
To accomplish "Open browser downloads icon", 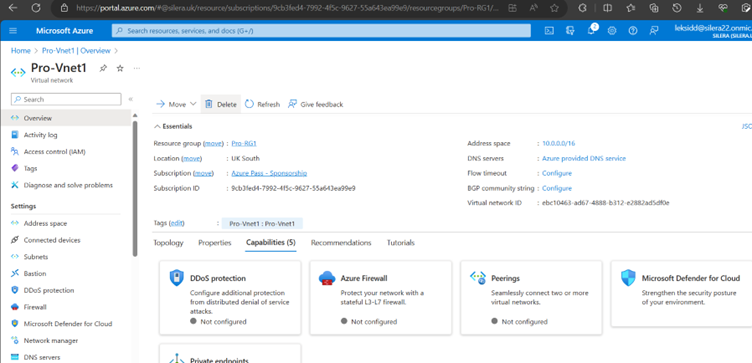I will point(700,8).
